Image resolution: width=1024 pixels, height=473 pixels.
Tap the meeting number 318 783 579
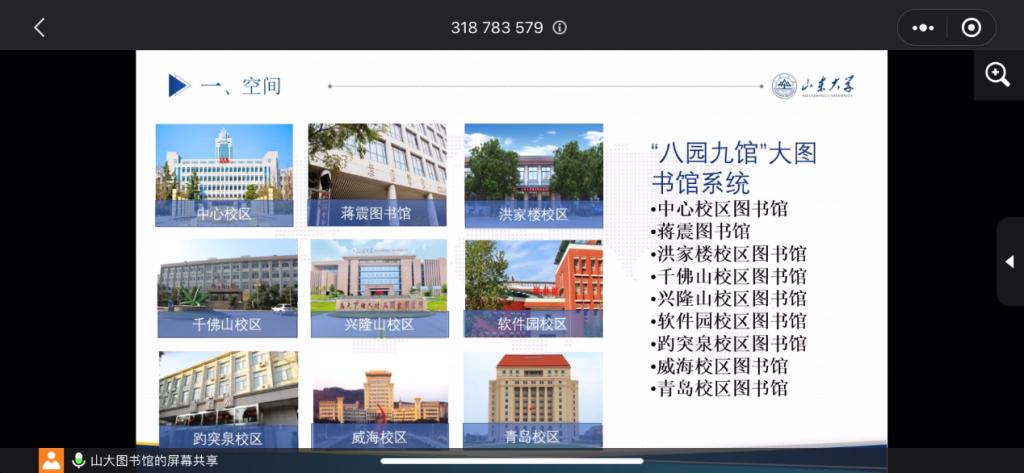tap(497, 28)
